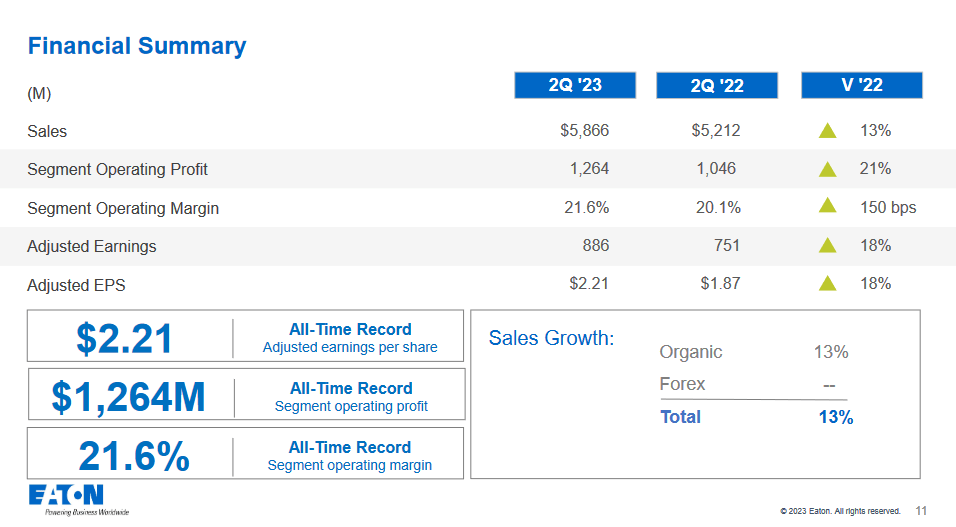Click the 21.6% record margin figure
The height and width of the screenshot is (527, 956).
134,456
